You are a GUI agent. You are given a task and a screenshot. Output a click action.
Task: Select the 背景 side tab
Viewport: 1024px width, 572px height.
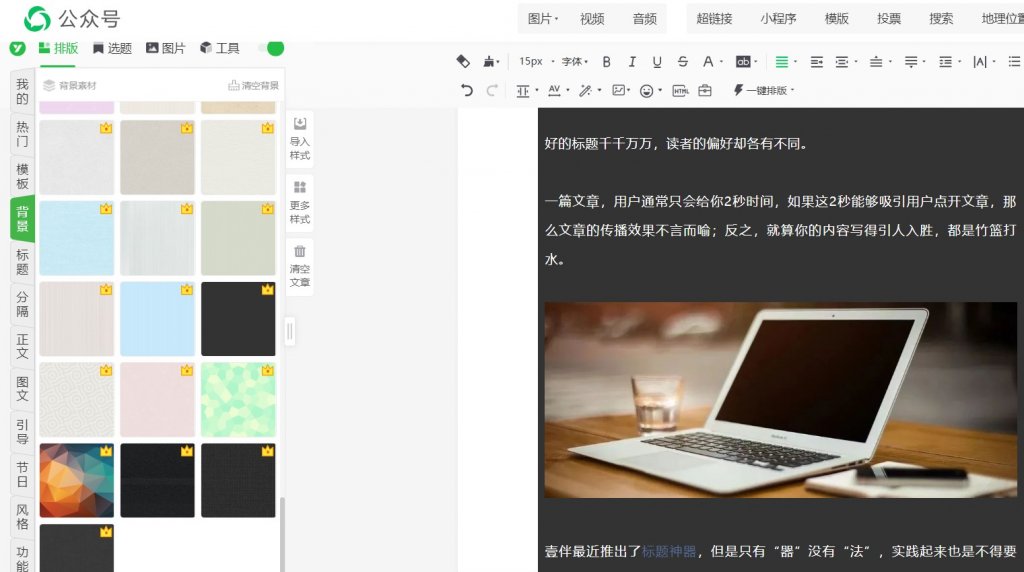tap(22, 219)
